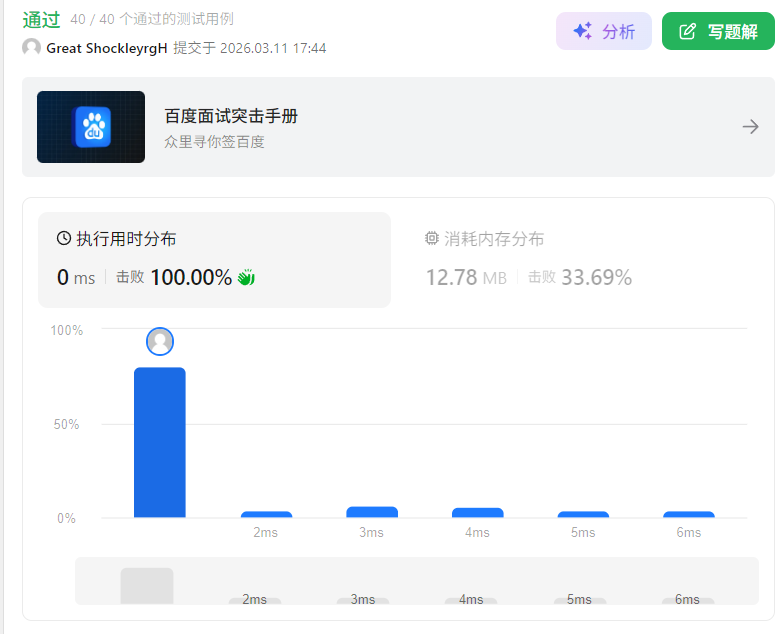Click the 通过 status text

click(x=41, y=20)
